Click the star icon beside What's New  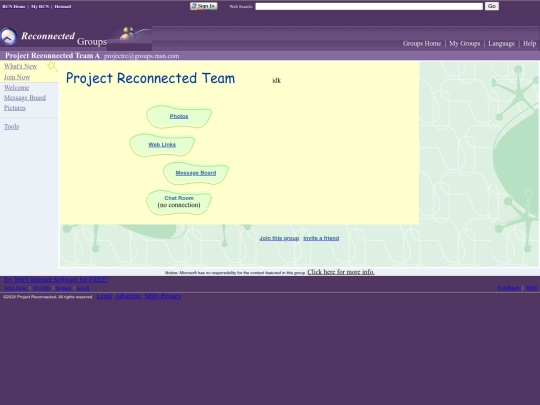(51, 65)
